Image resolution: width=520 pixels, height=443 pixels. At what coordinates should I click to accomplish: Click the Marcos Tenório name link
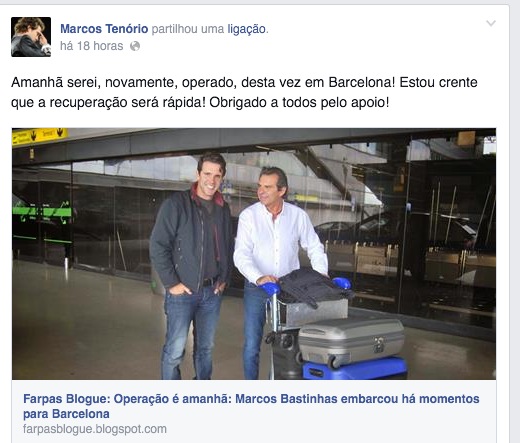coord(104,29)
